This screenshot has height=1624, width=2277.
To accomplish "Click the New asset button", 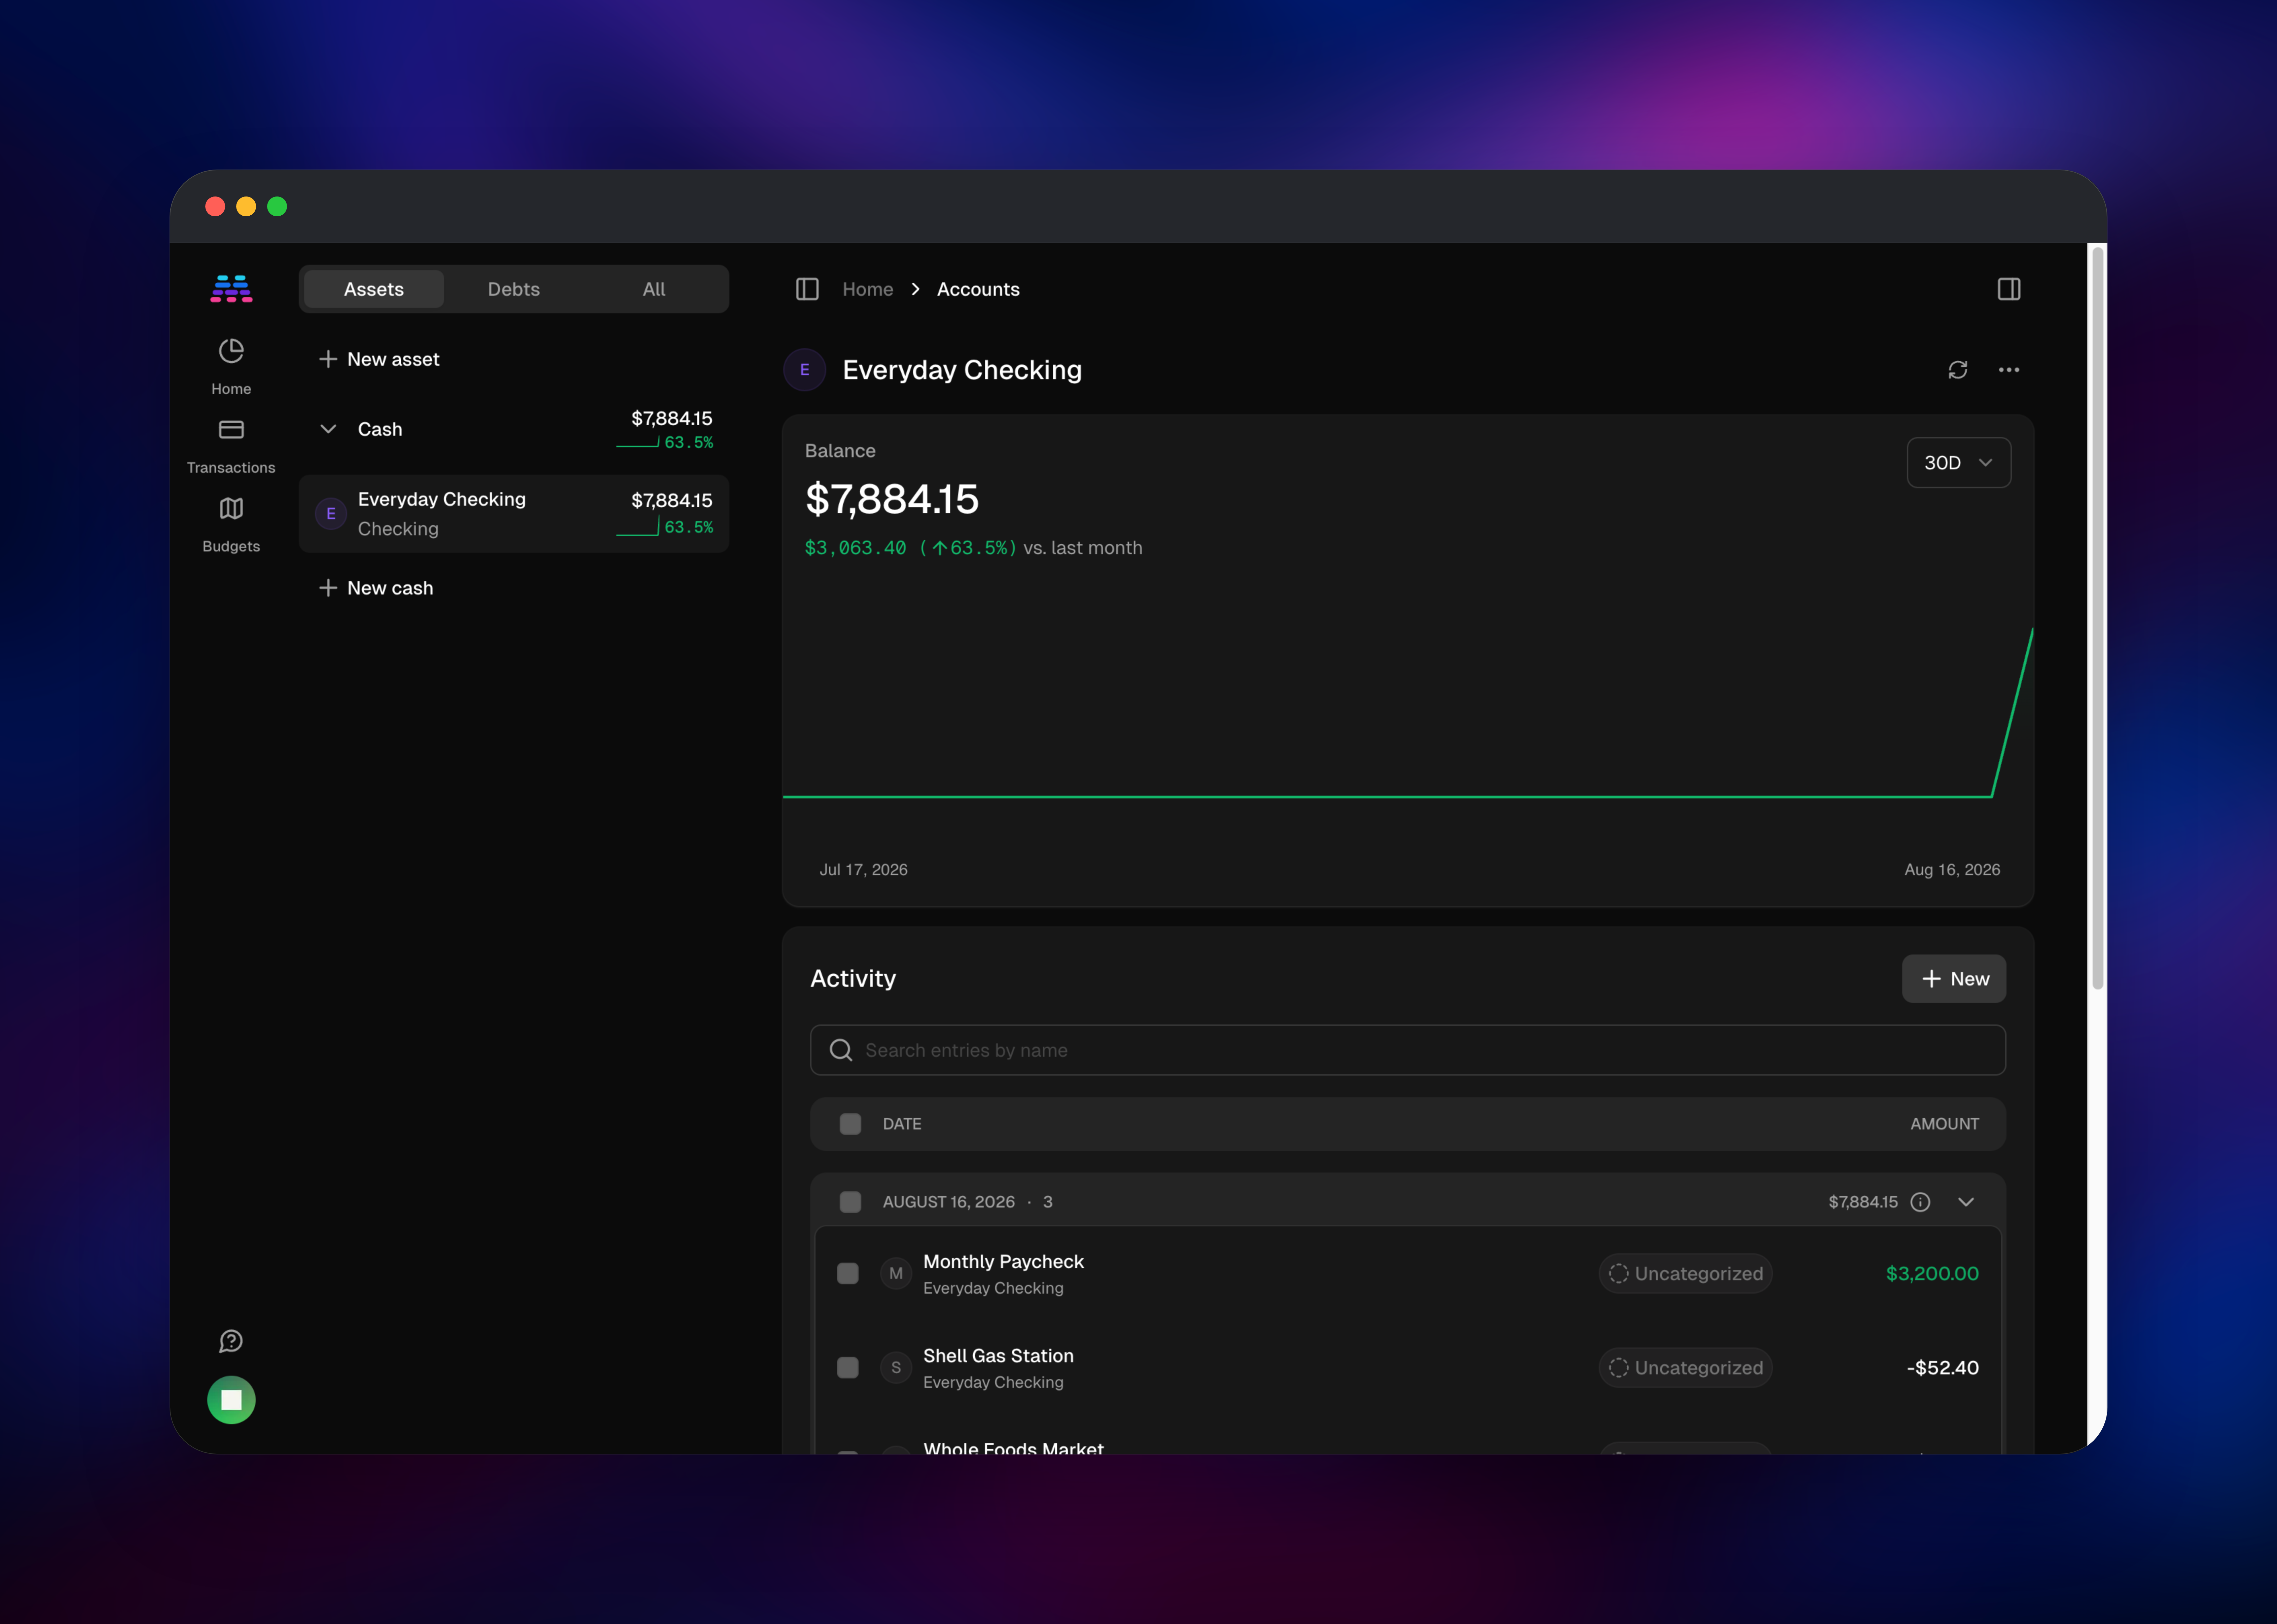I will (379, 359).
